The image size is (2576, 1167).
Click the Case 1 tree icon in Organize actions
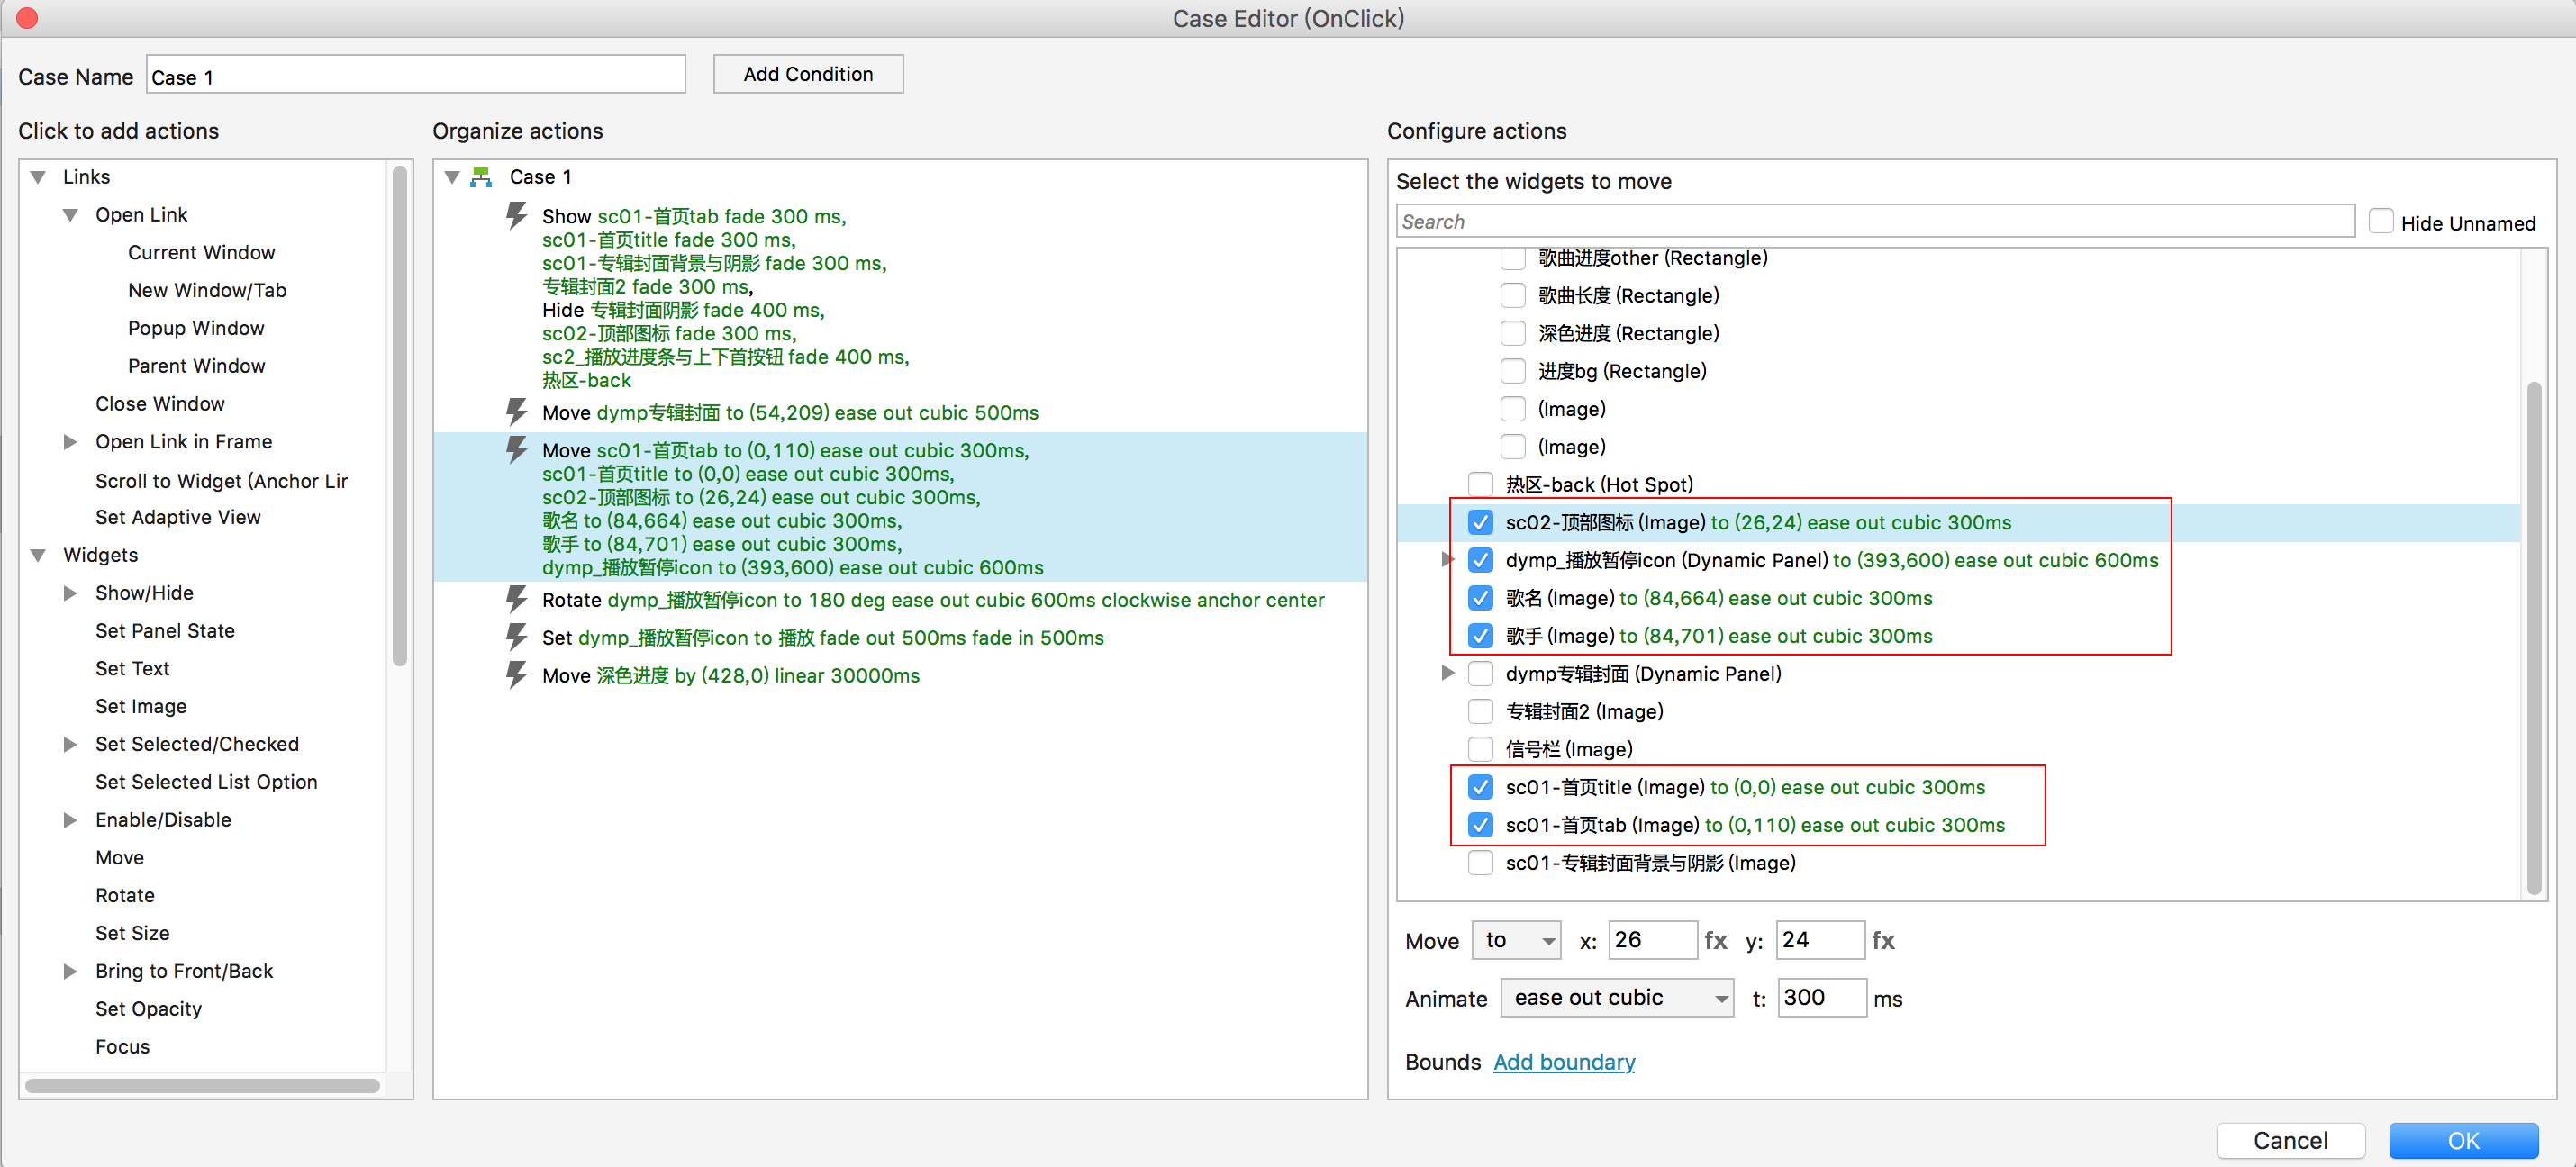481,177
